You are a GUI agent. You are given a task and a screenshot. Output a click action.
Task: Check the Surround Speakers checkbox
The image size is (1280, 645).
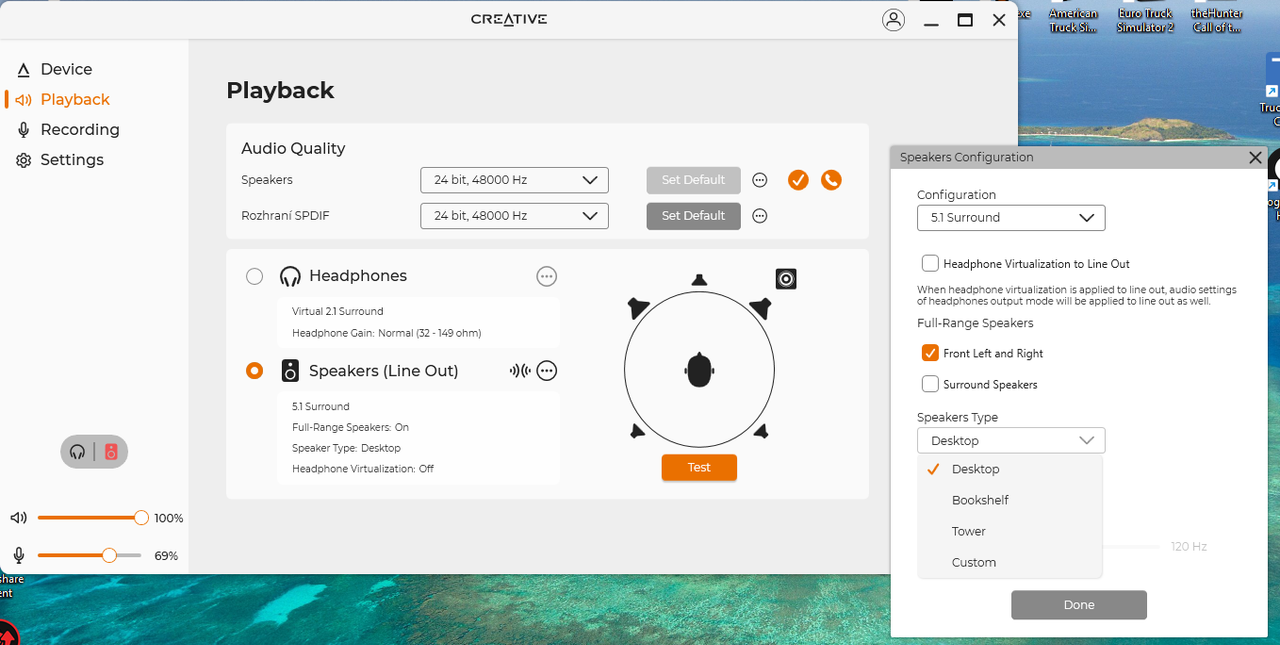930,384
